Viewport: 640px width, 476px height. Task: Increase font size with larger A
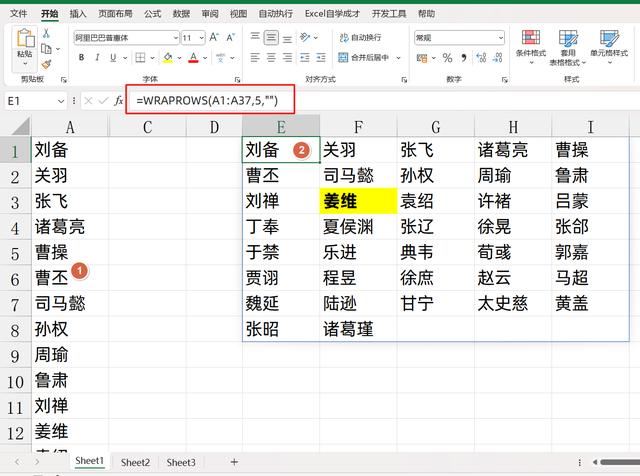click(214, 38)
